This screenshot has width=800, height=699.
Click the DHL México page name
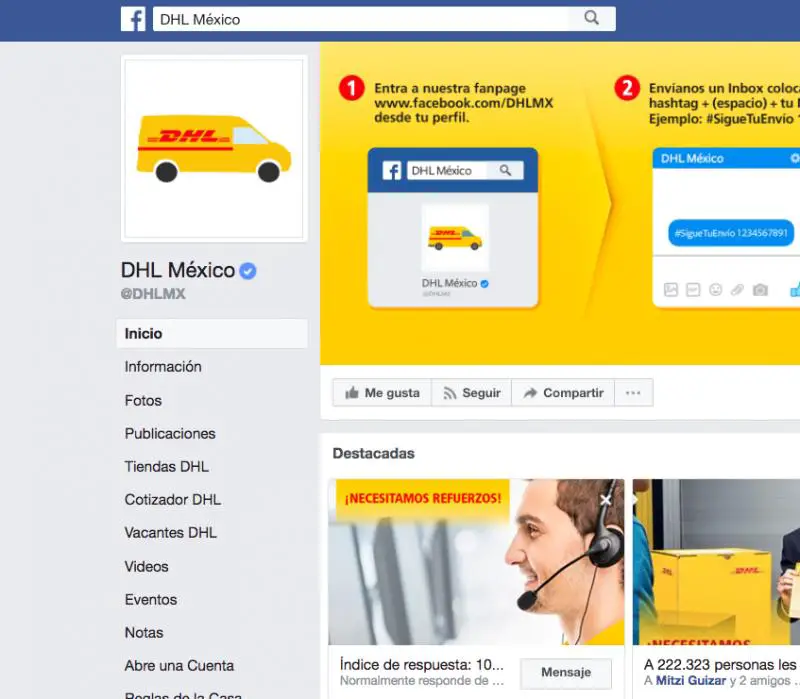(178, 270)
